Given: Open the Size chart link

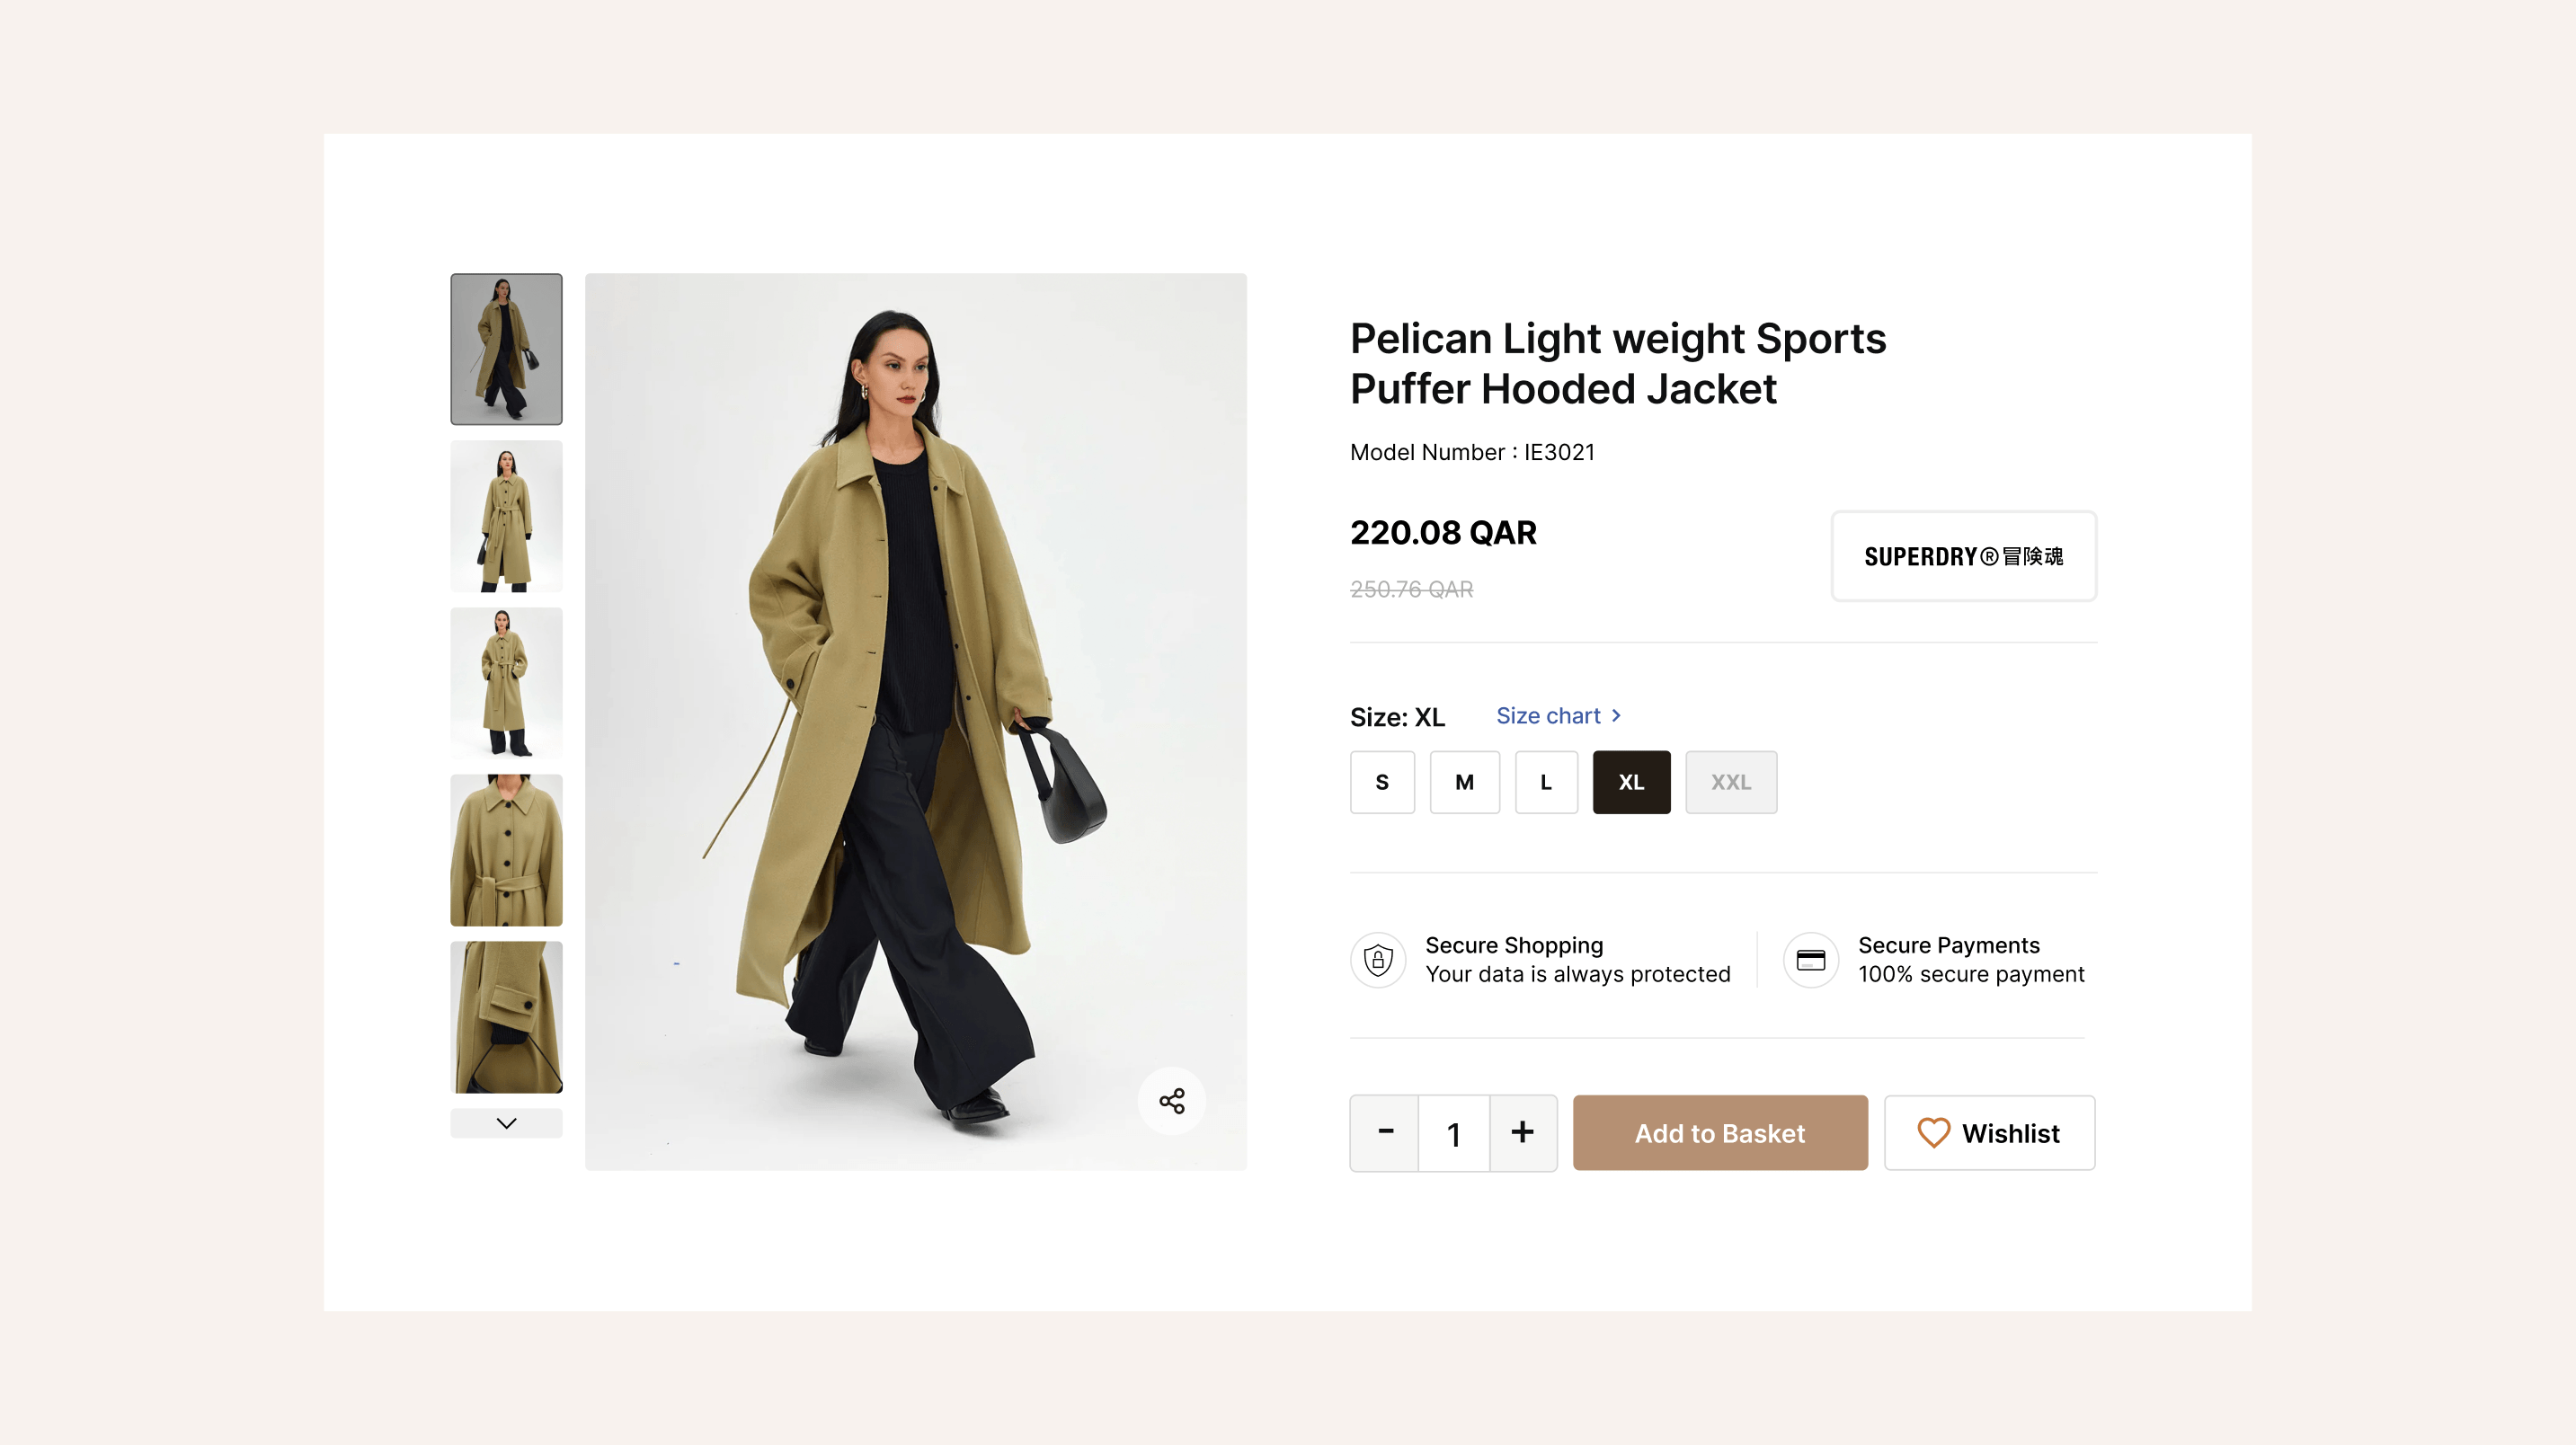Looking at the screenshot, I should (1548, 716).
